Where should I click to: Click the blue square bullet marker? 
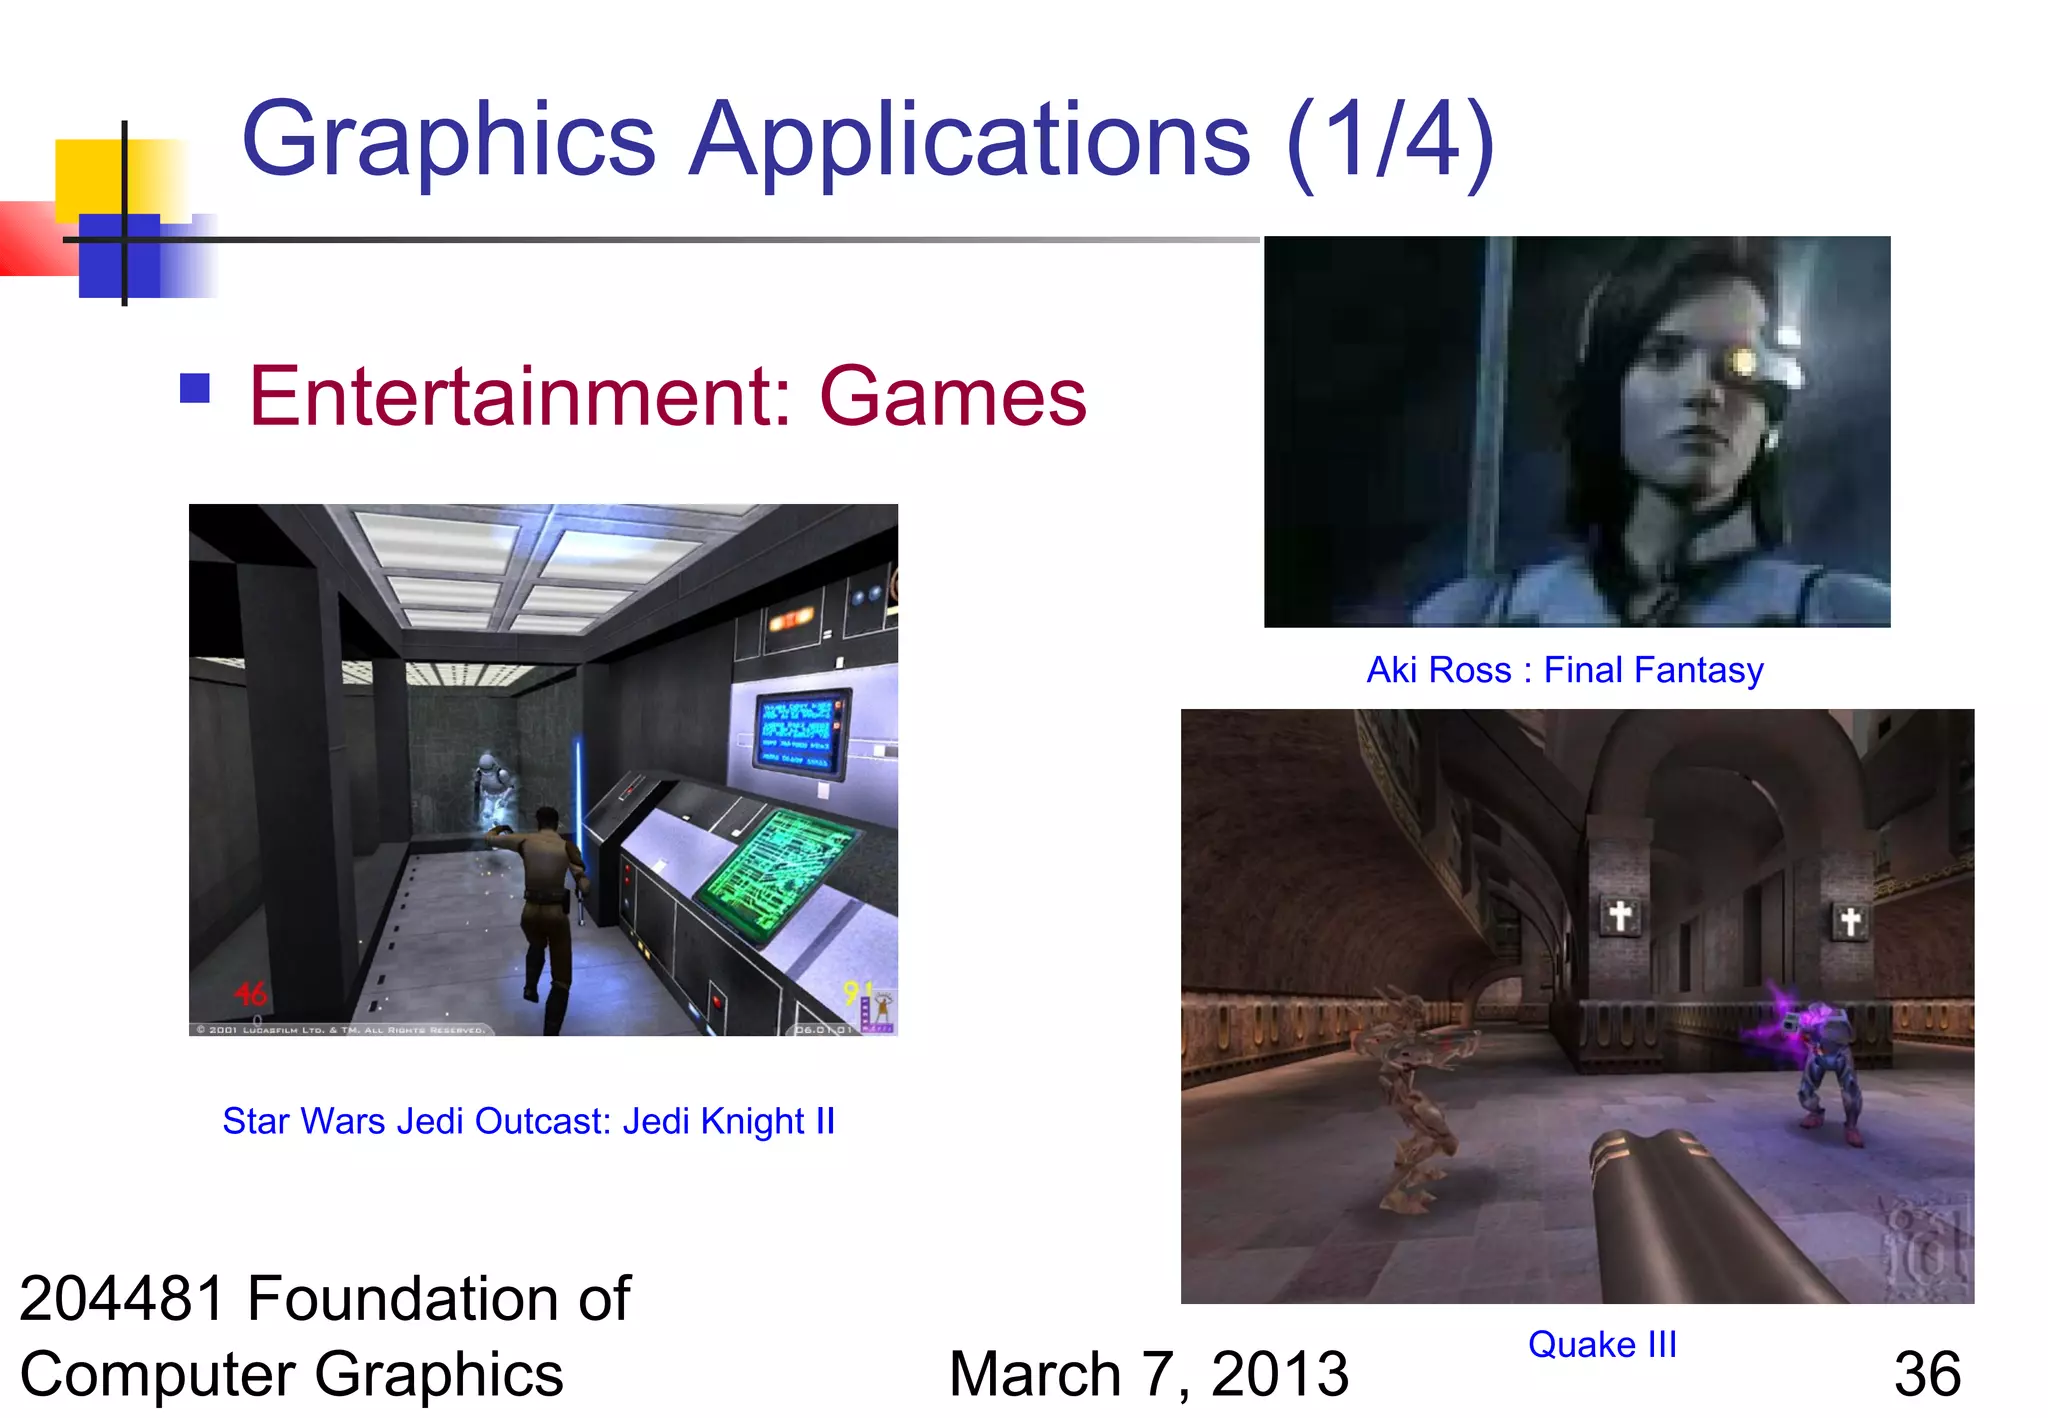195,388
